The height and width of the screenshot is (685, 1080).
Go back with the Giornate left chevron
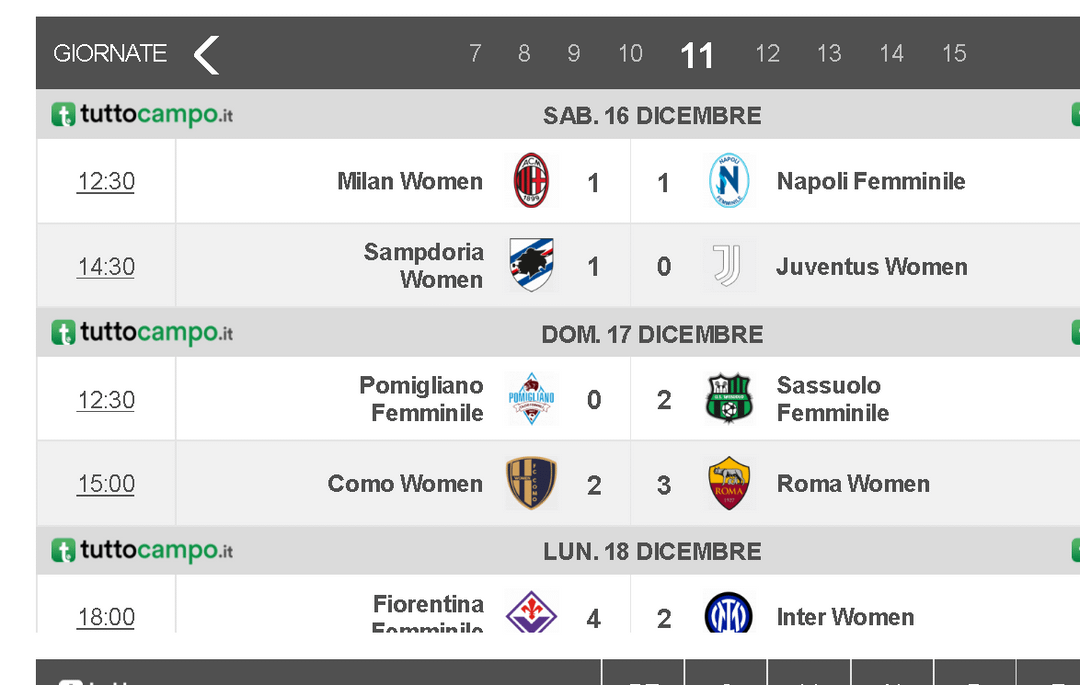[x=206, y=55]
